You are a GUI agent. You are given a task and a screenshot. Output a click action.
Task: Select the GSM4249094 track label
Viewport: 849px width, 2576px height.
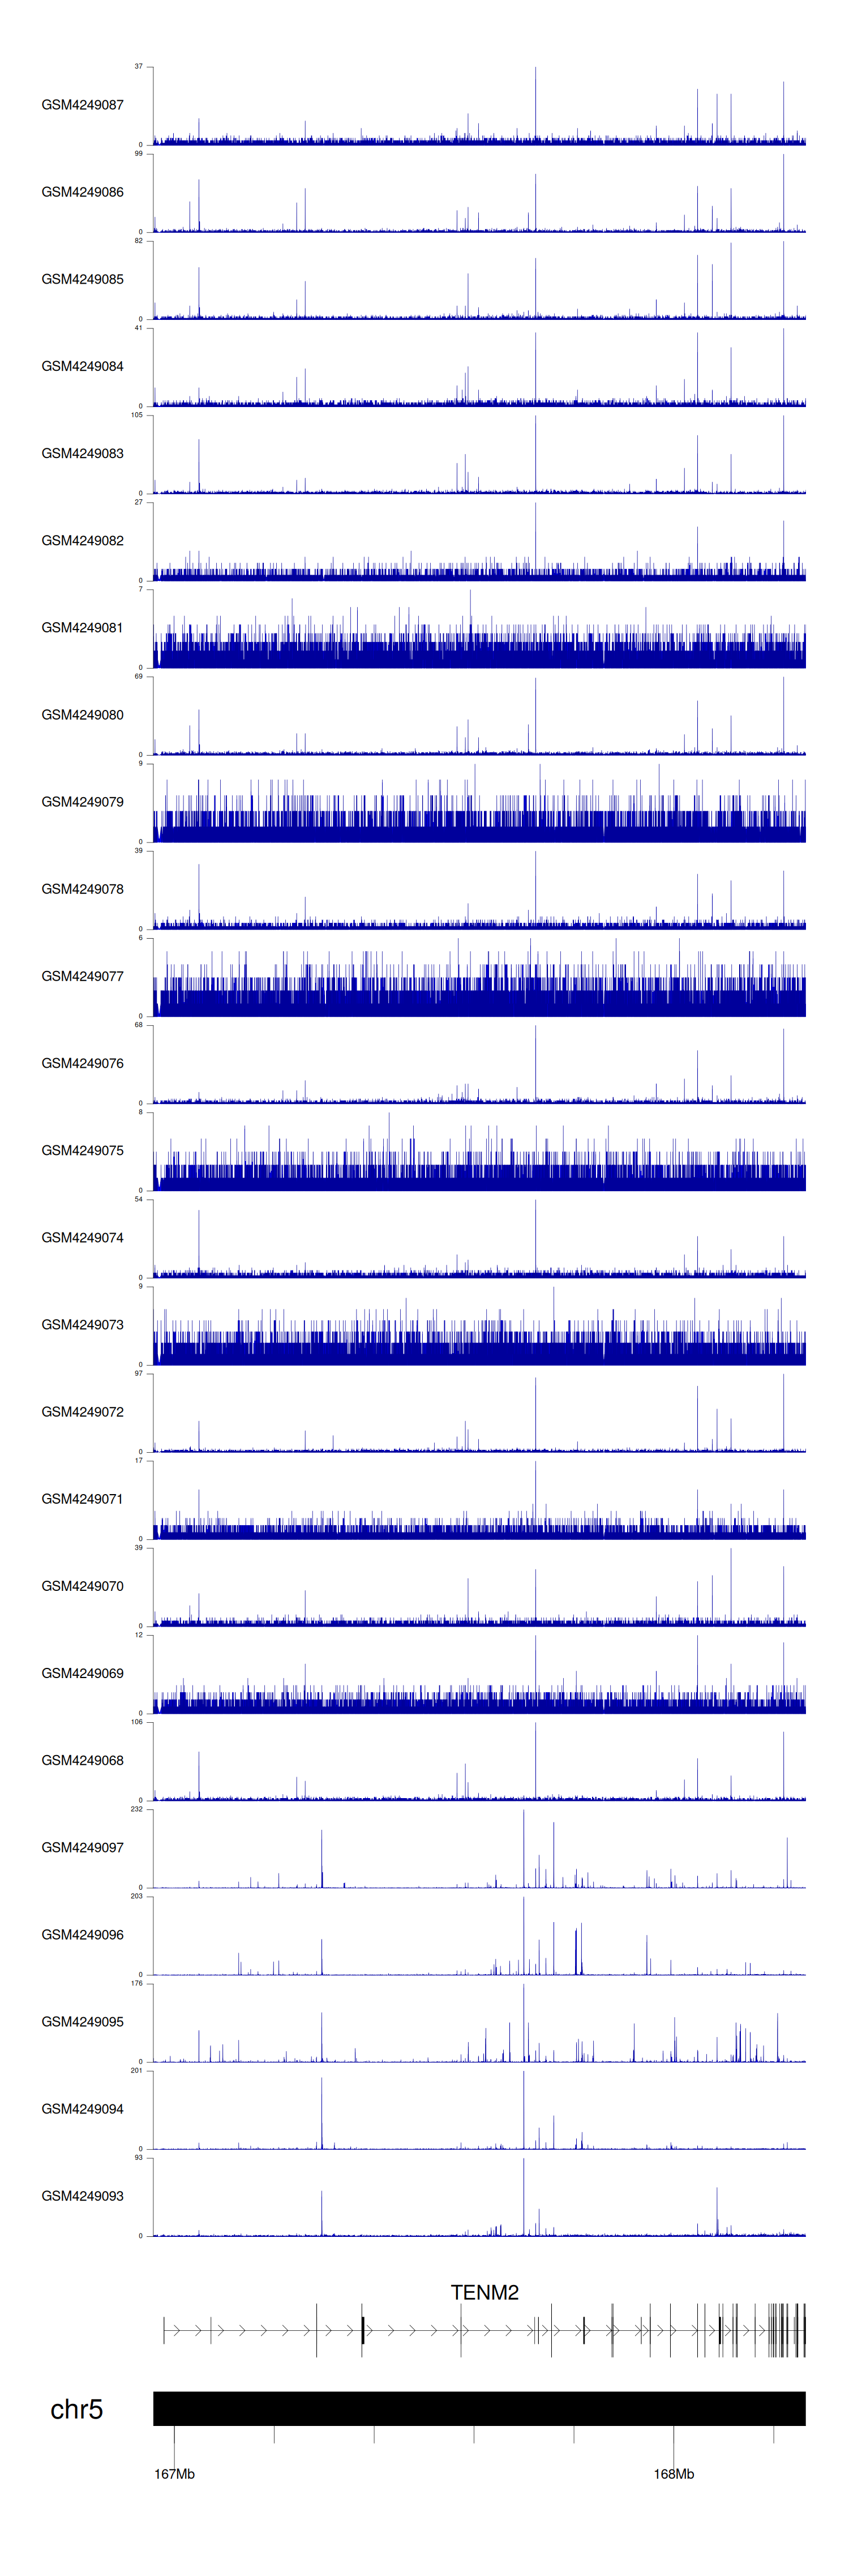pyautogui.click(x=82, y=2108)
